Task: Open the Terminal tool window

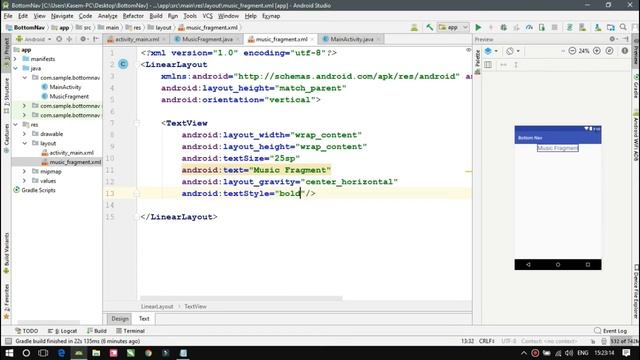Action: coord(130,331)
